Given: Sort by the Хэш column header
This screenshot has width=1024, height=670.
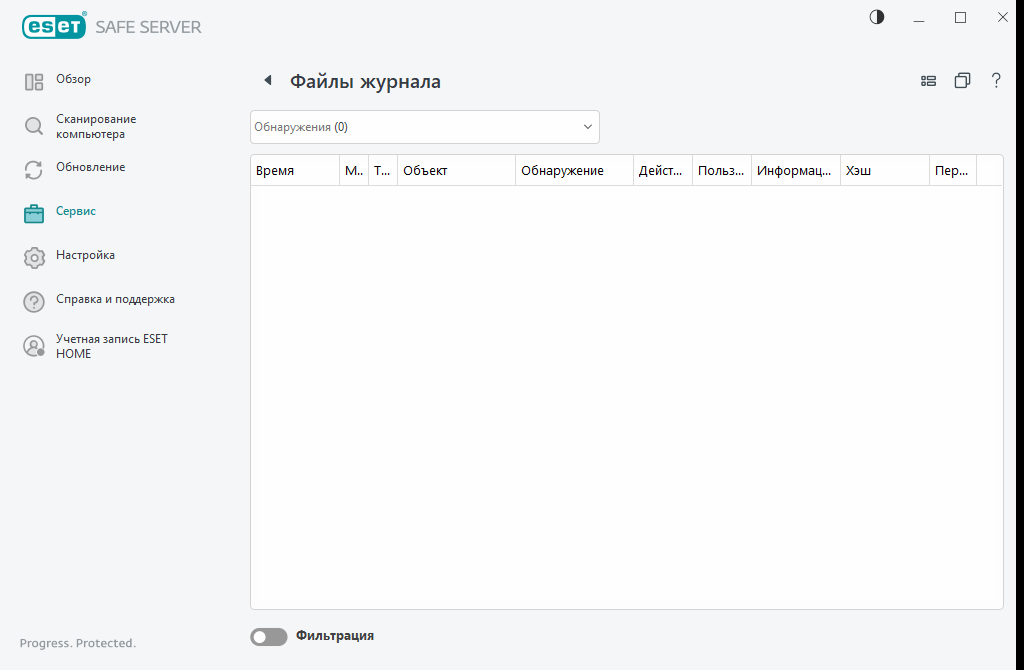Looking at the screenshot, I should 885,170.
